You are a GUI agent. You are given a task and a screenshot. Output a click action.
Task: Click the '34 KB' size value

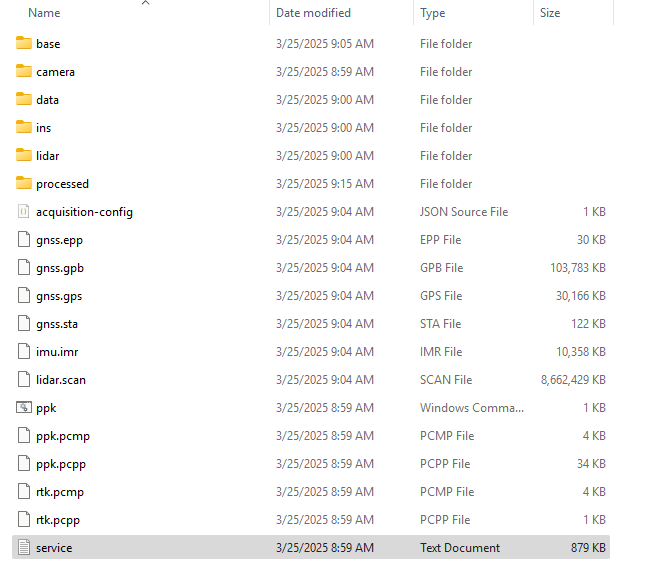coord(591,464)
